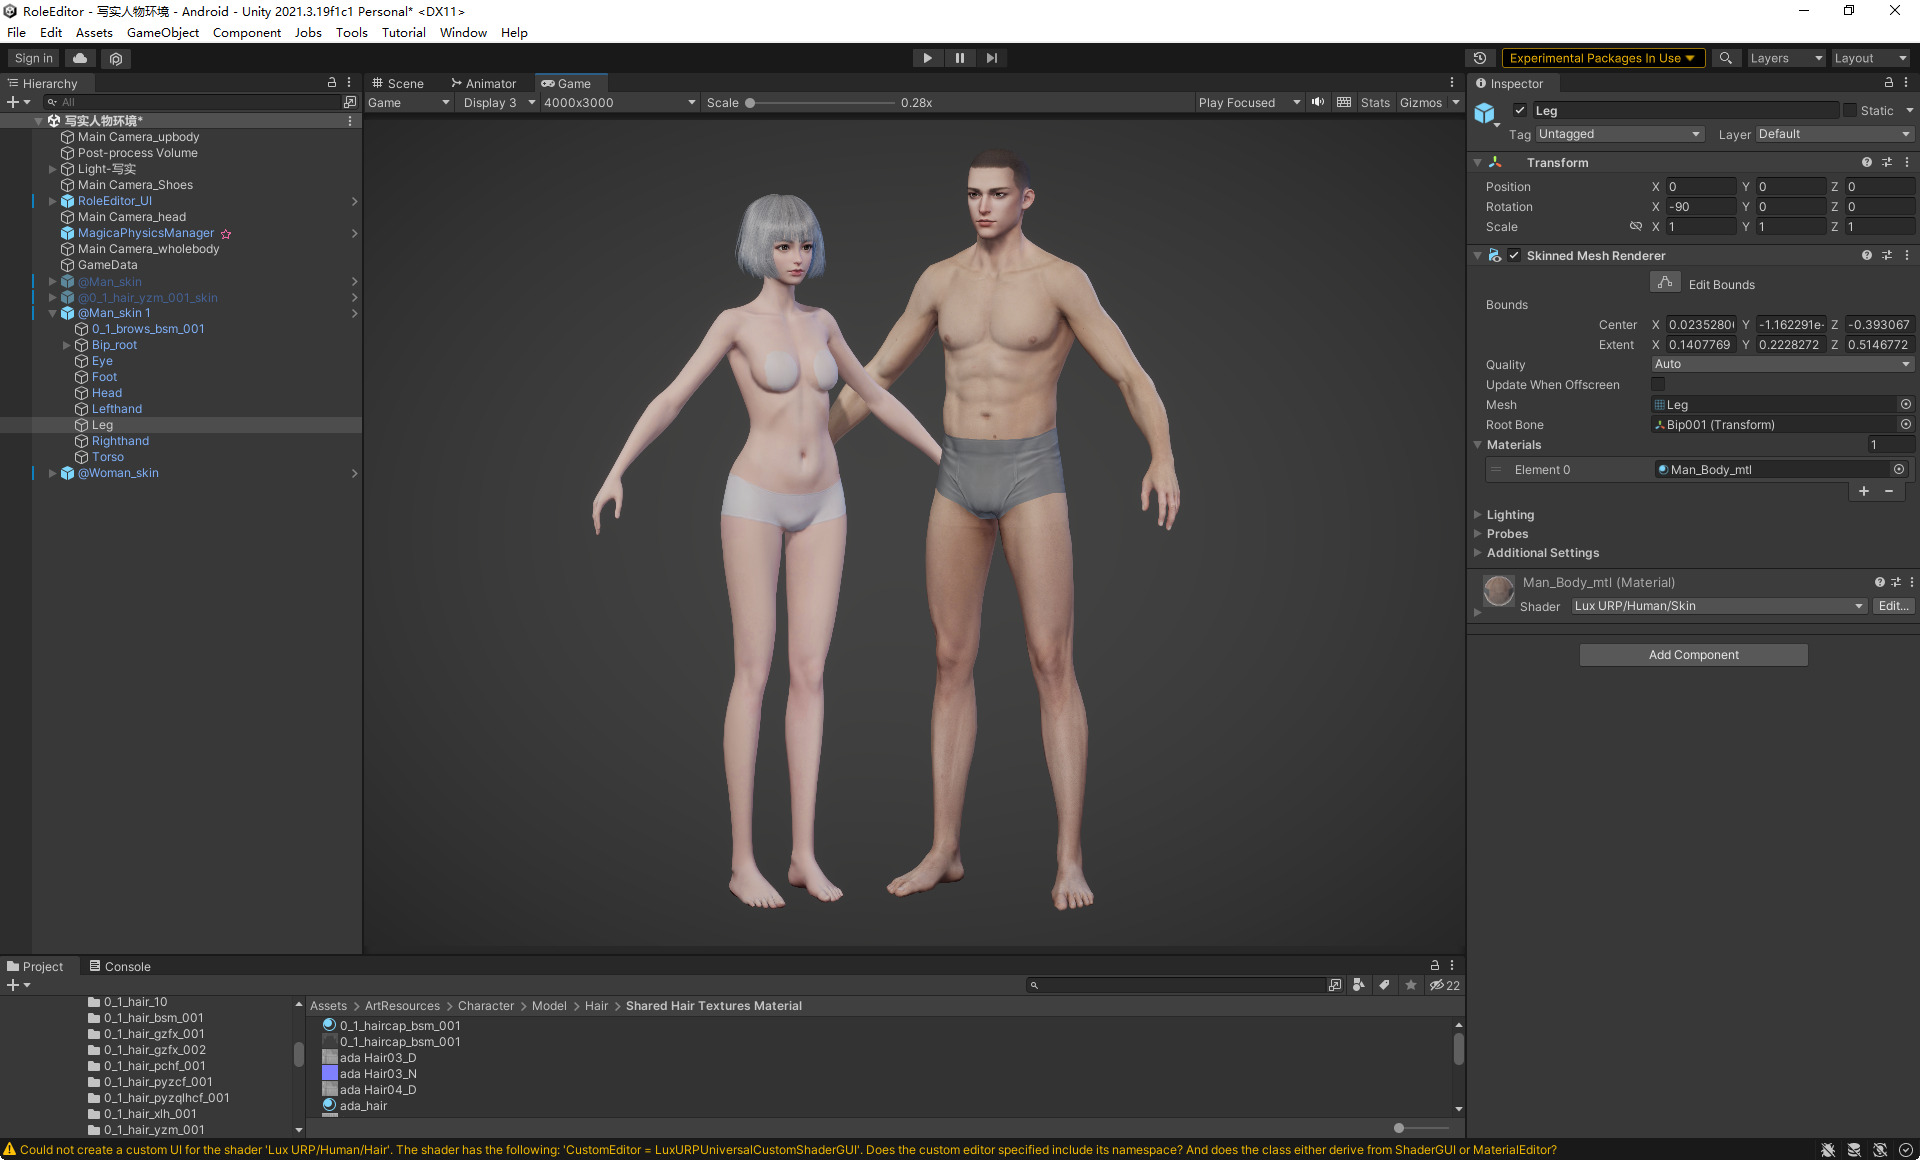Expand the @Woman_skin hierarchy item
1920x1160 pixels.
point(53,473)
